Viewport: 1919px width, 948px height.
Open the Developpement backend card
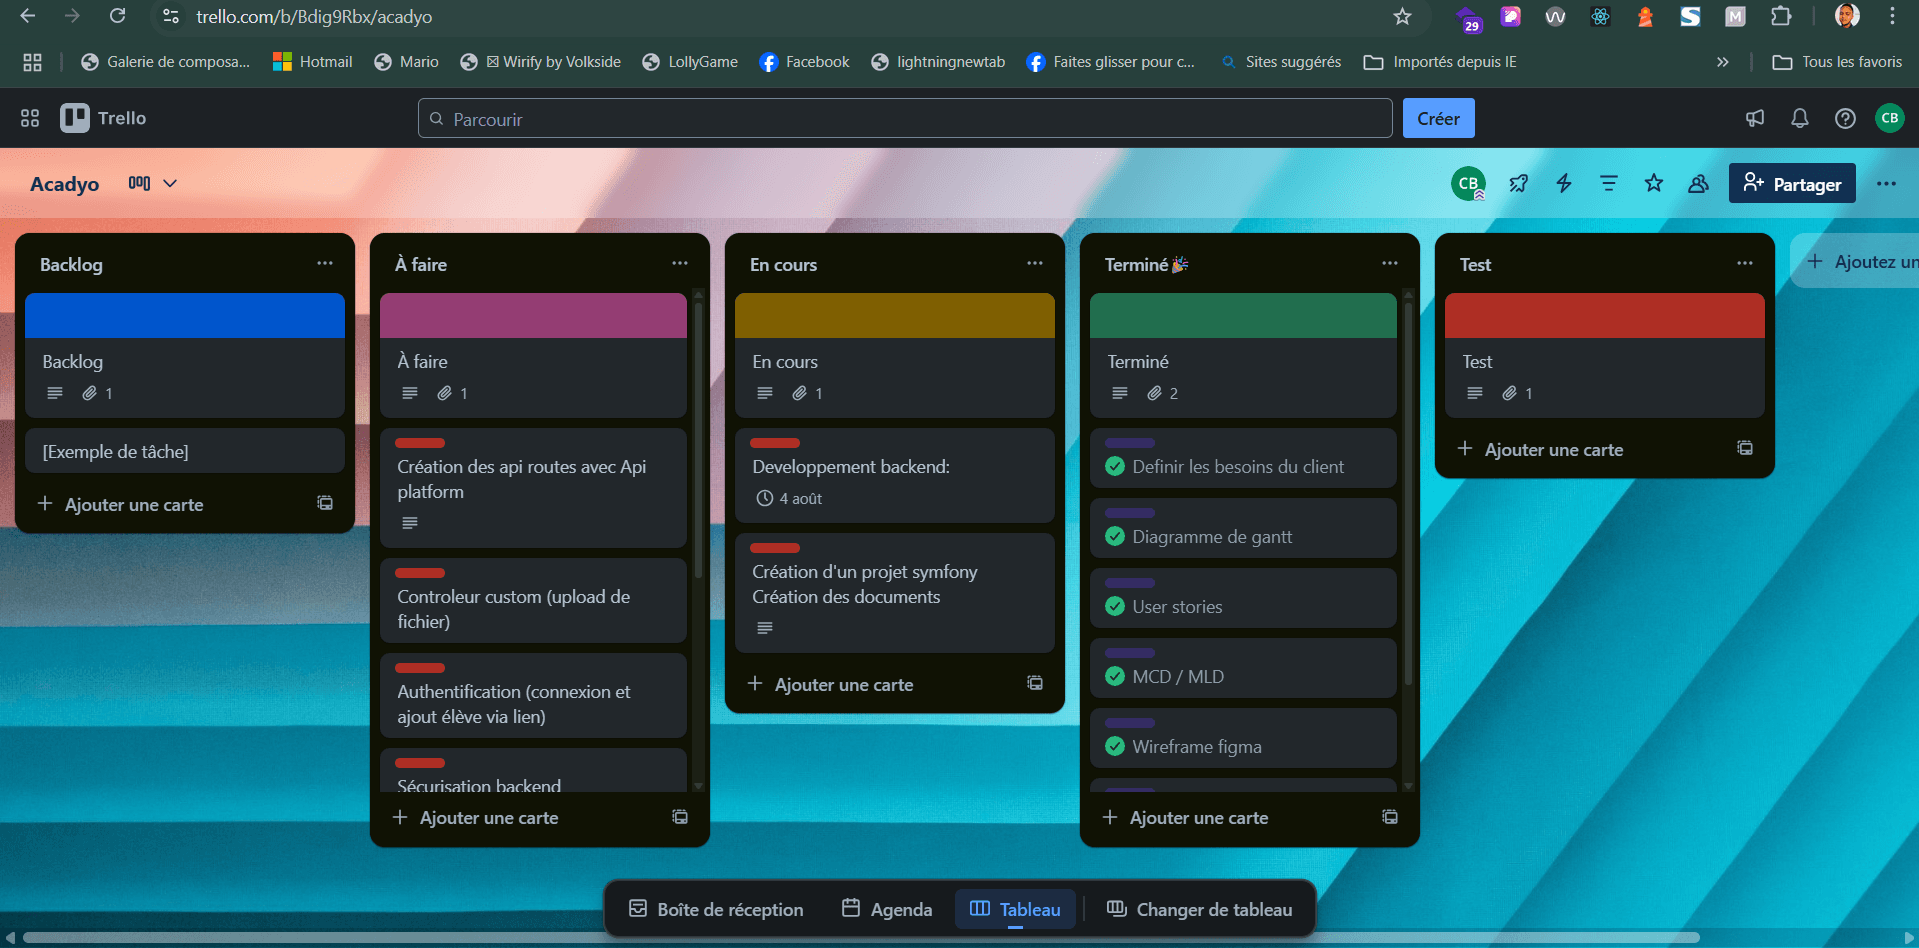[895, 475]
